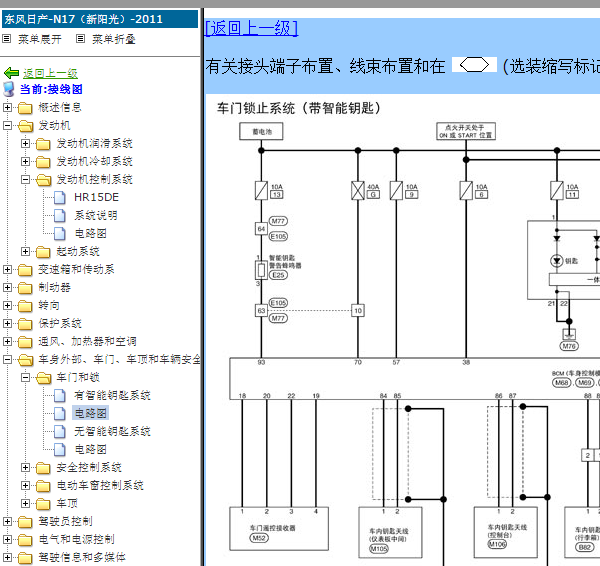This screenshot has height=566, width=600.
Task: Click folder icon for 变速箱和传动系
Action: (25, 270)
